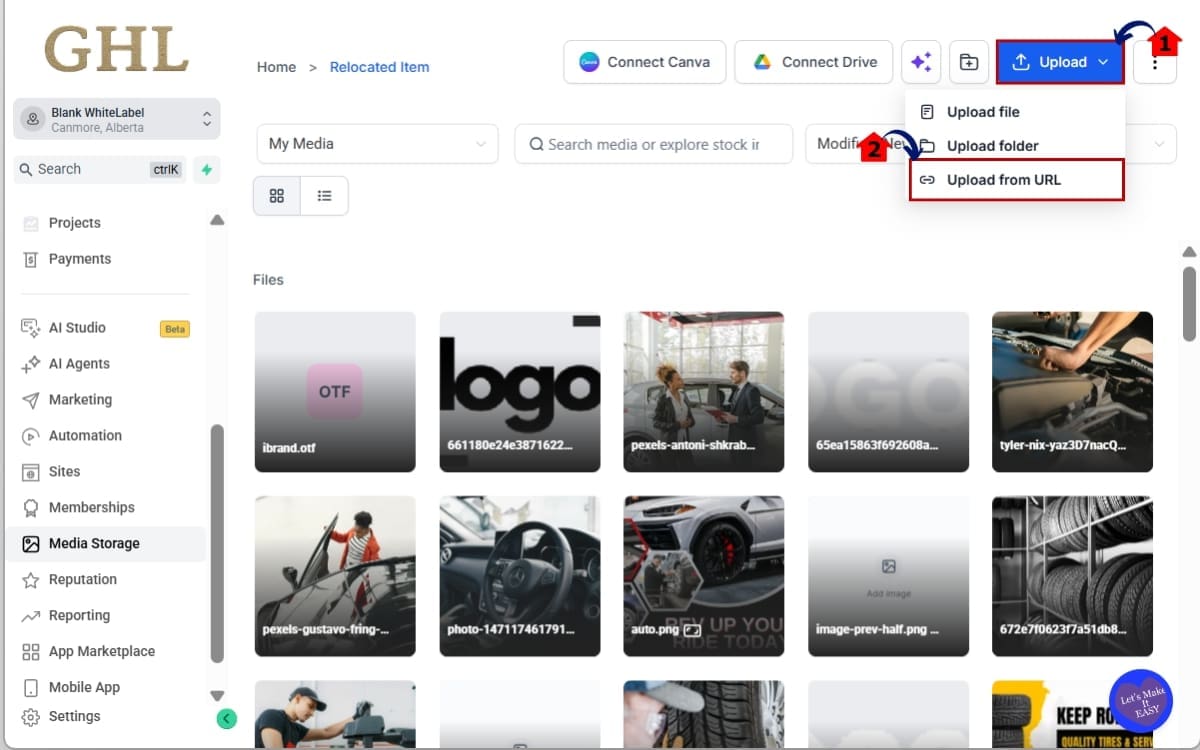Open Marketing in sidebar

click(80, 400)
